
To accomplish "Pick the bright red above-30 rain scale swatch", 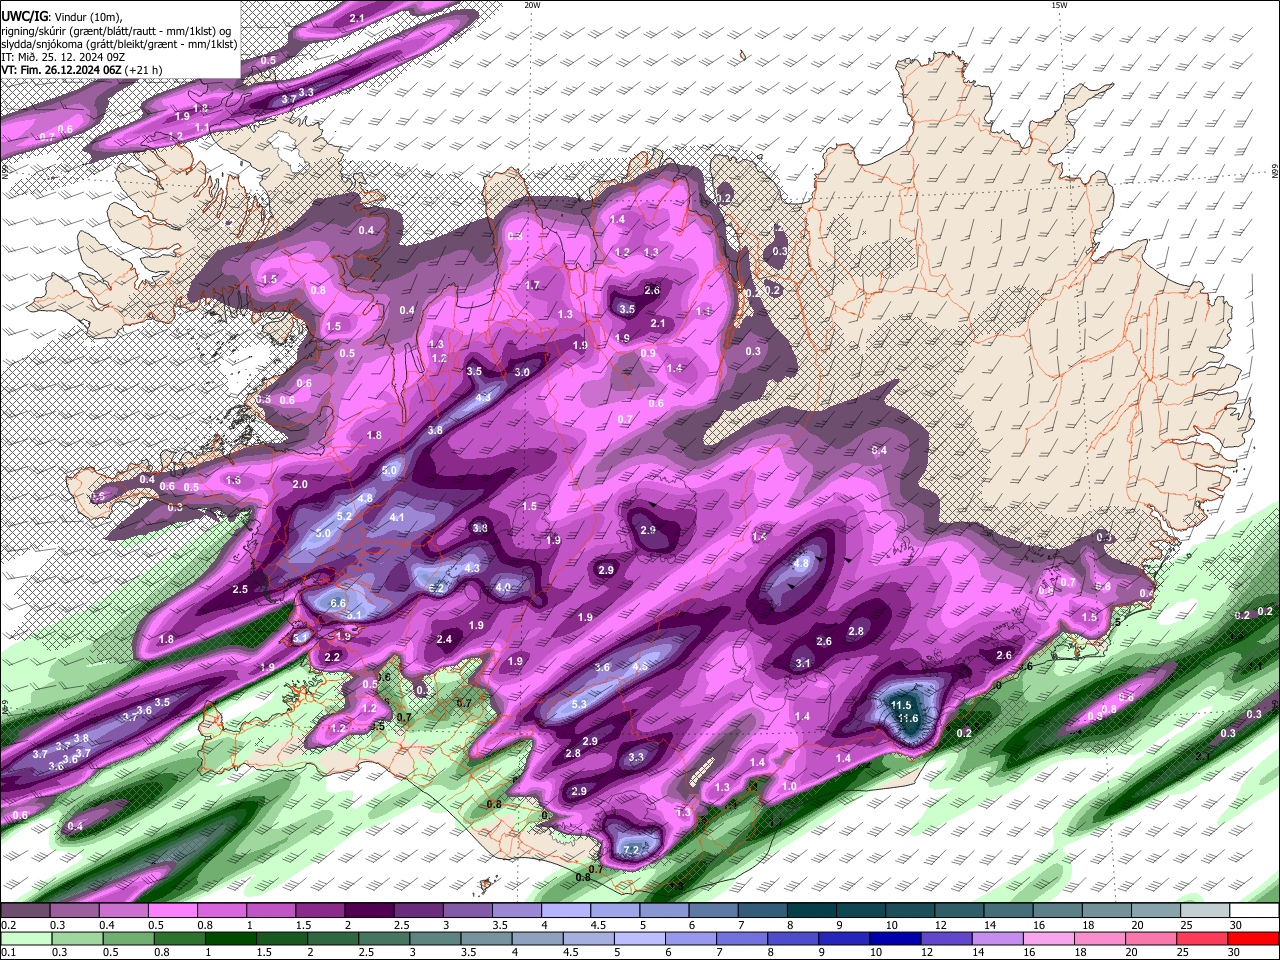I will 1252,938.
